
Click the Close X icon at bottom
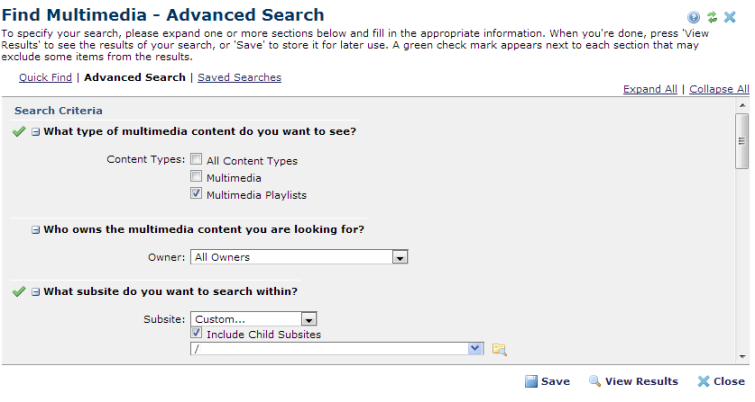pyautogui.click(x=704, y=381)
